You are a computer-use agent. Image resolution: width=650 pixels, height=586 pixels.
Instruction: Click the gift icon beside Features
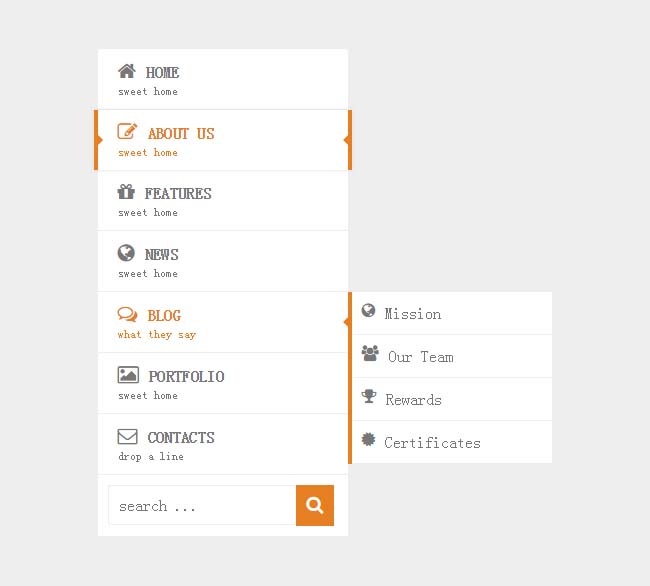126,192
